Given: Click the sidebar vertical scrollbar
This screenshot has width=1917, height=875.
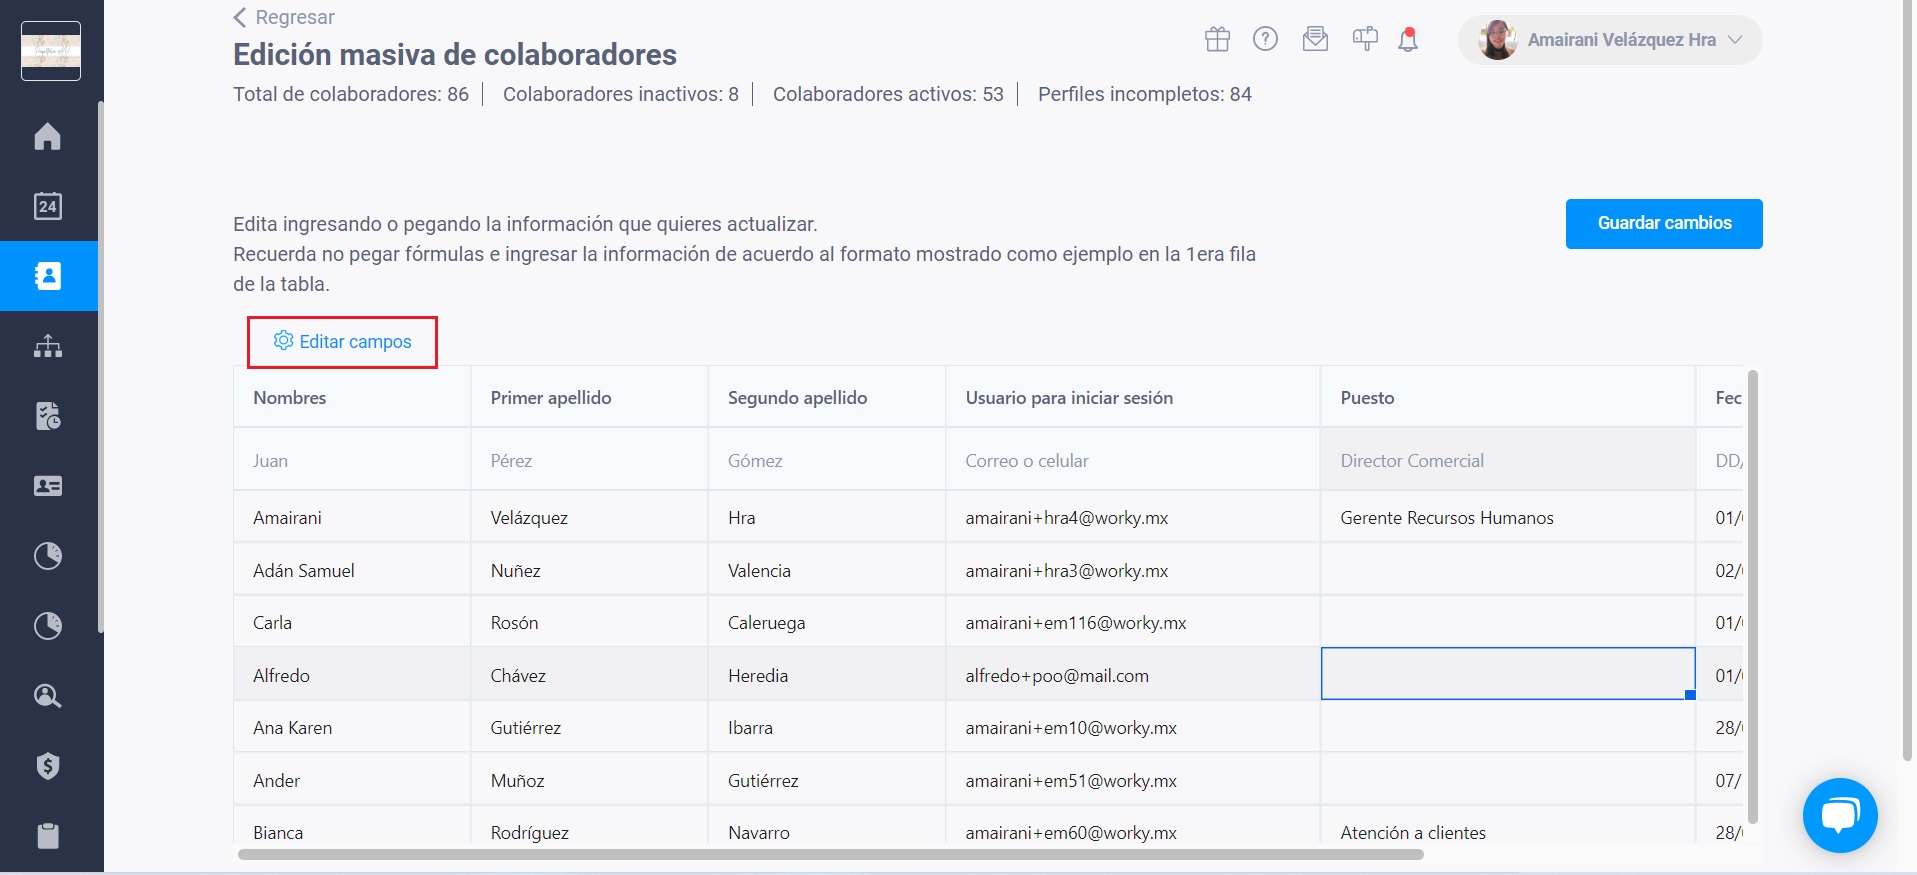Looking at the screenshot, I should tap(100, 366).
